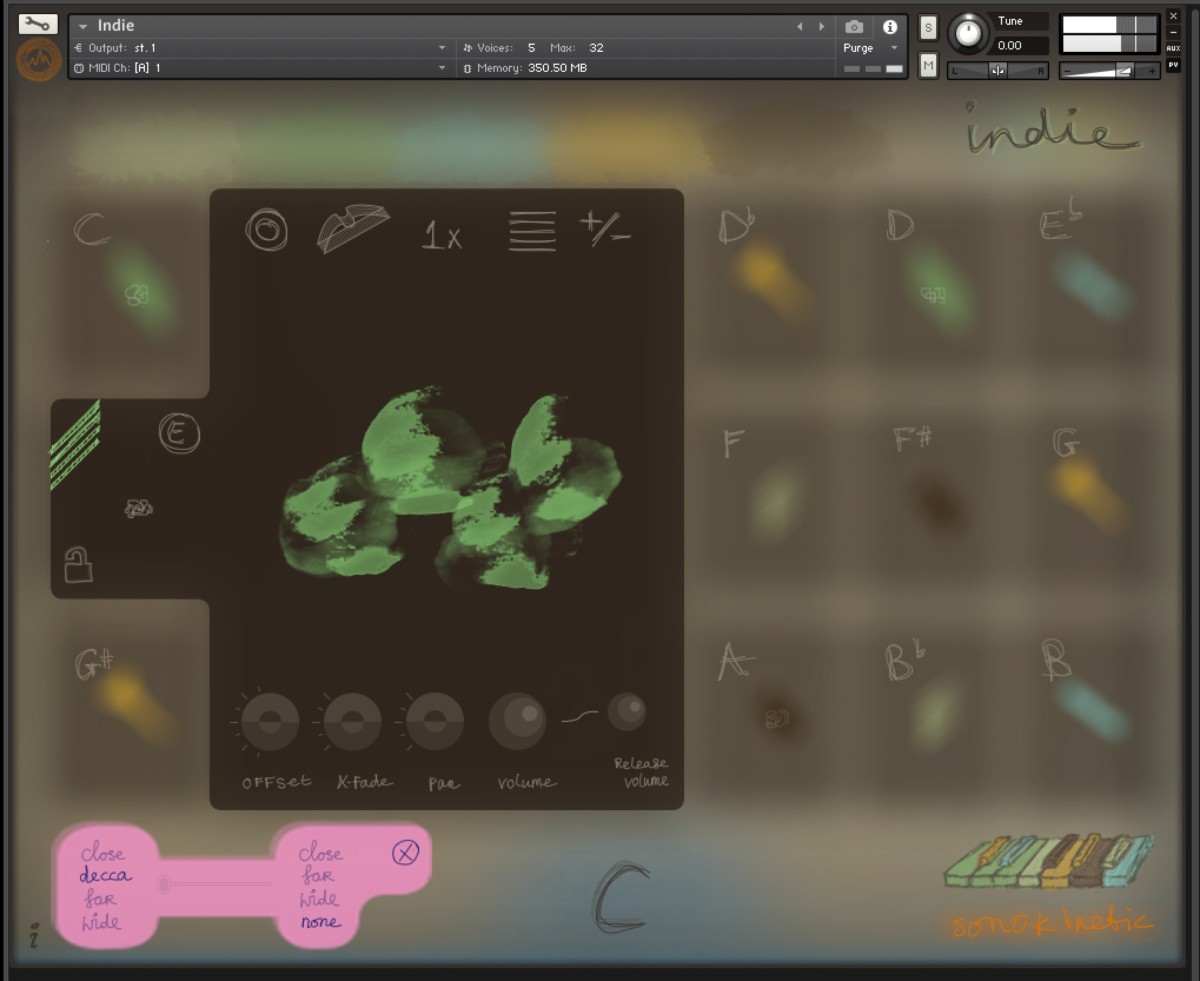Click the wrench icon in the header

coord(38,24)
